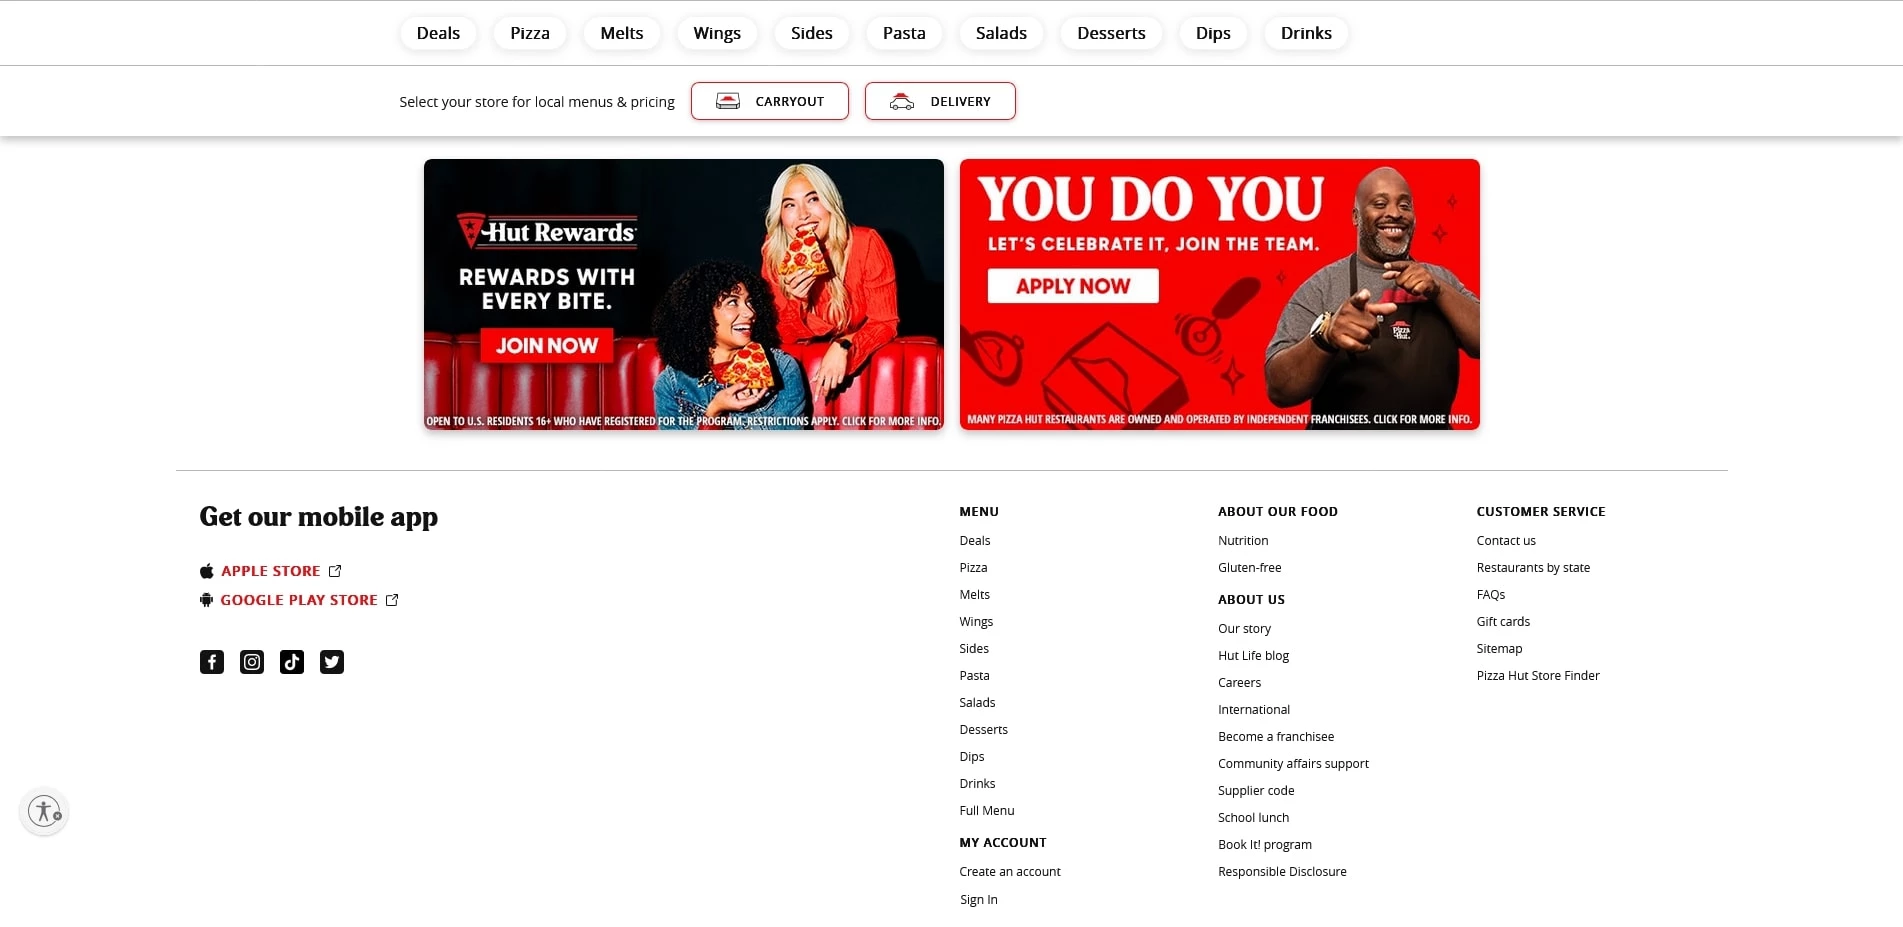Click the Android icon beside Google Play Store
1903x927 pixels.
(206, 600)
